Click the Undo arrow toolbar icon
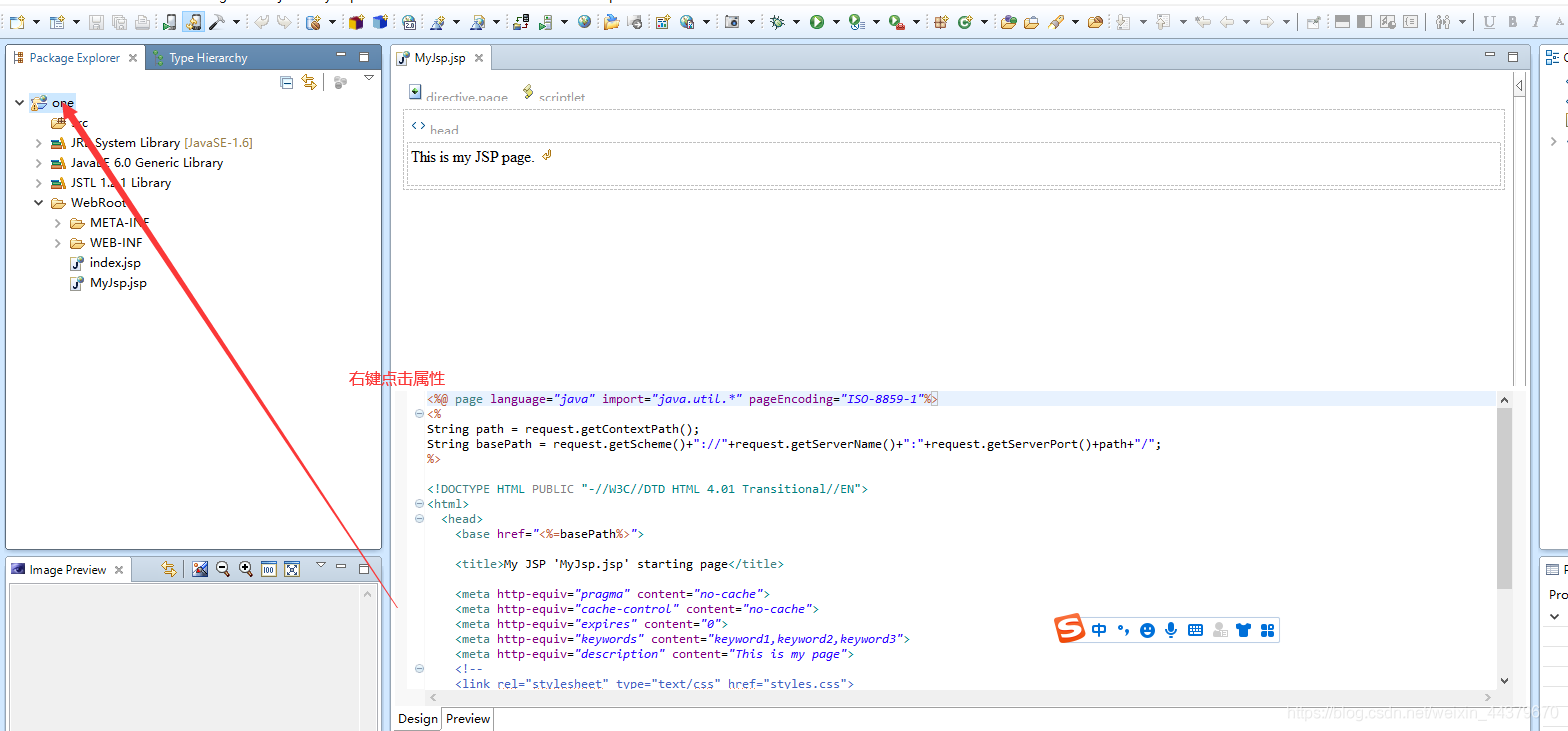The width and height of the screenshot is (1568, 731). [x=262, y=22]
